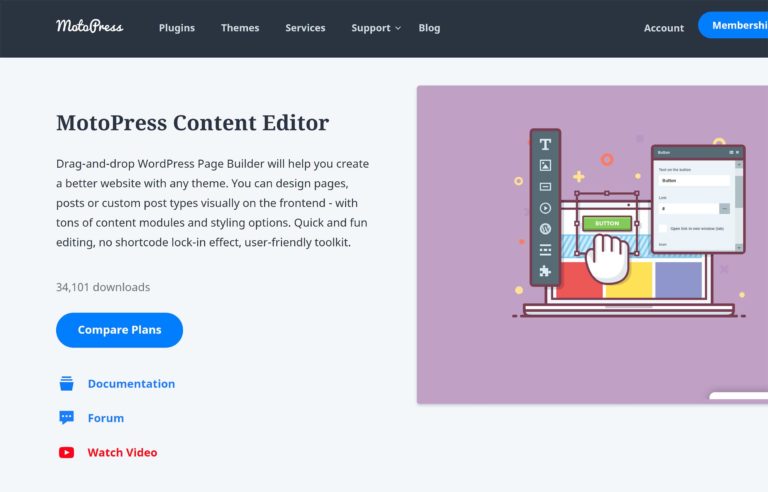Expand the Support dropdown chevron
The height and width of the screenshot is (492, 768).
(x=398, y=28)
